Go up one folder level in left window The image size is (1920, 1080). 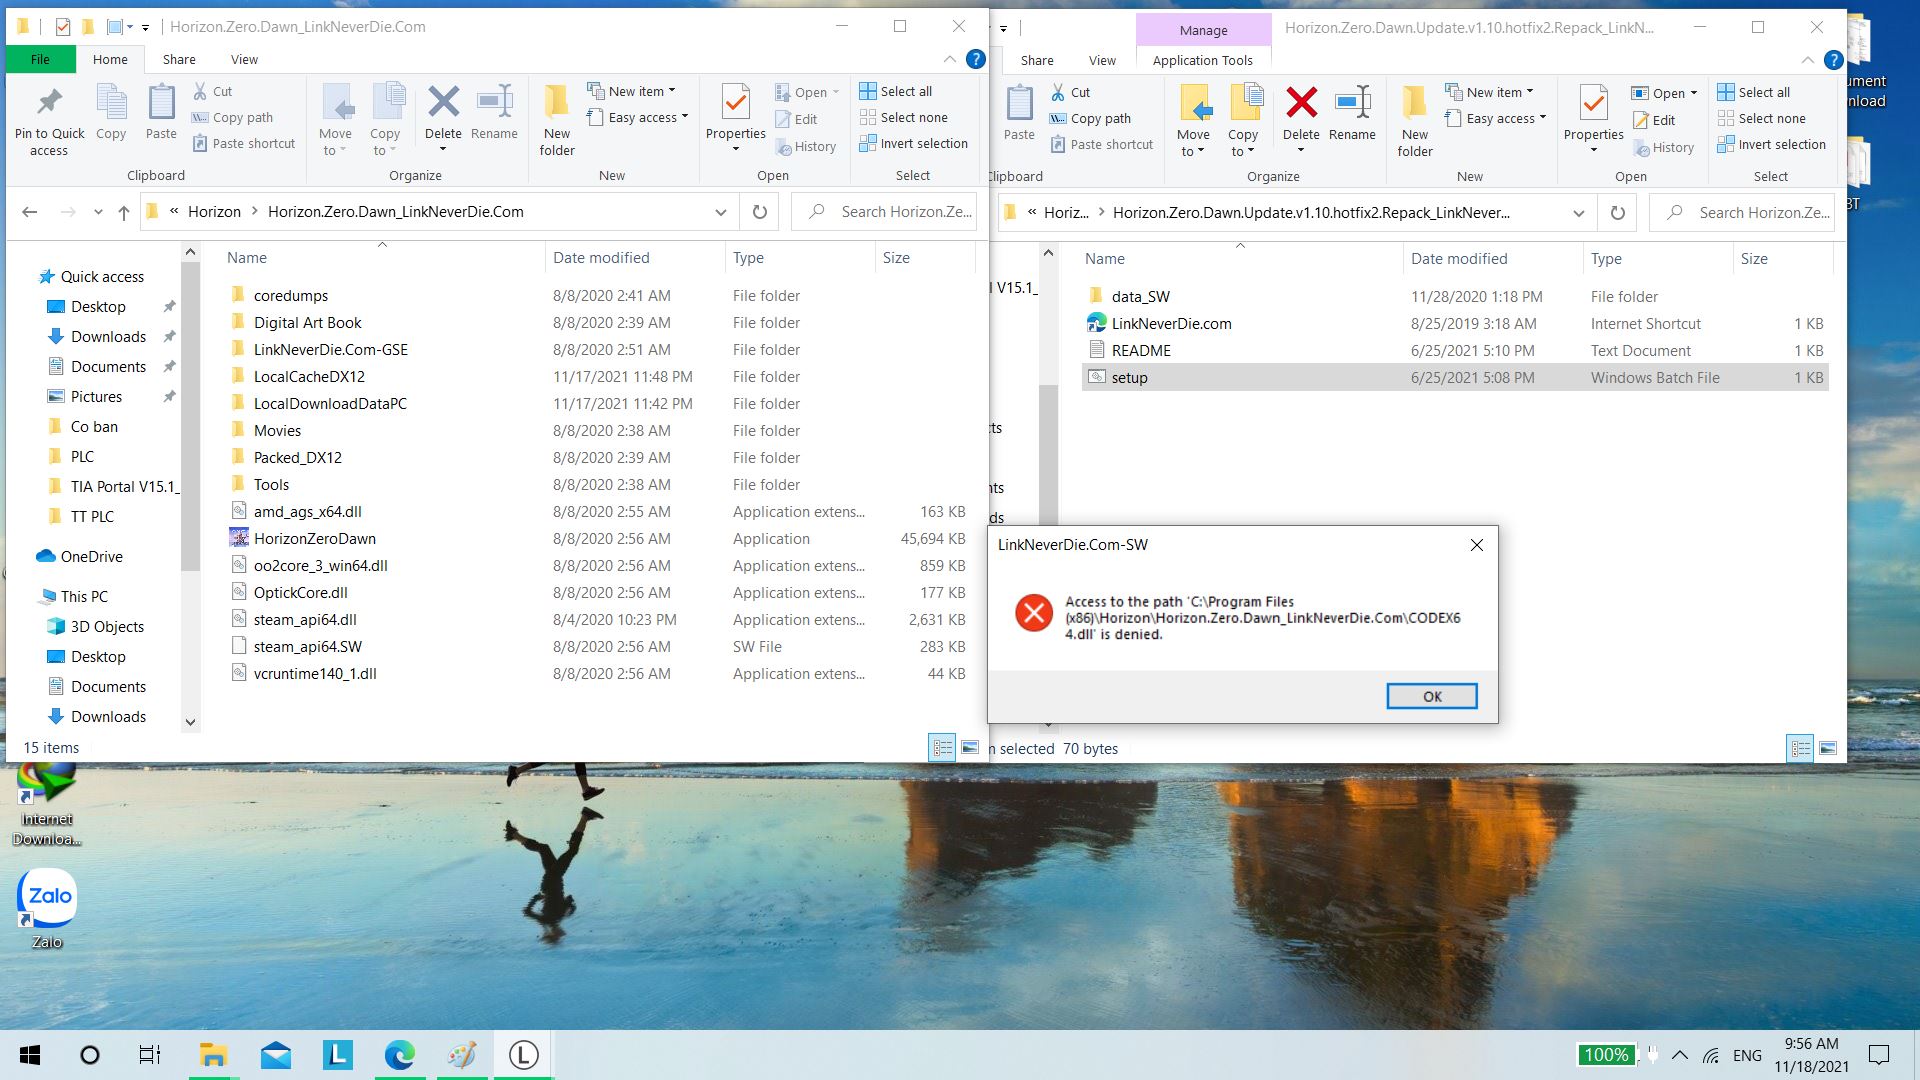point(124,212)
